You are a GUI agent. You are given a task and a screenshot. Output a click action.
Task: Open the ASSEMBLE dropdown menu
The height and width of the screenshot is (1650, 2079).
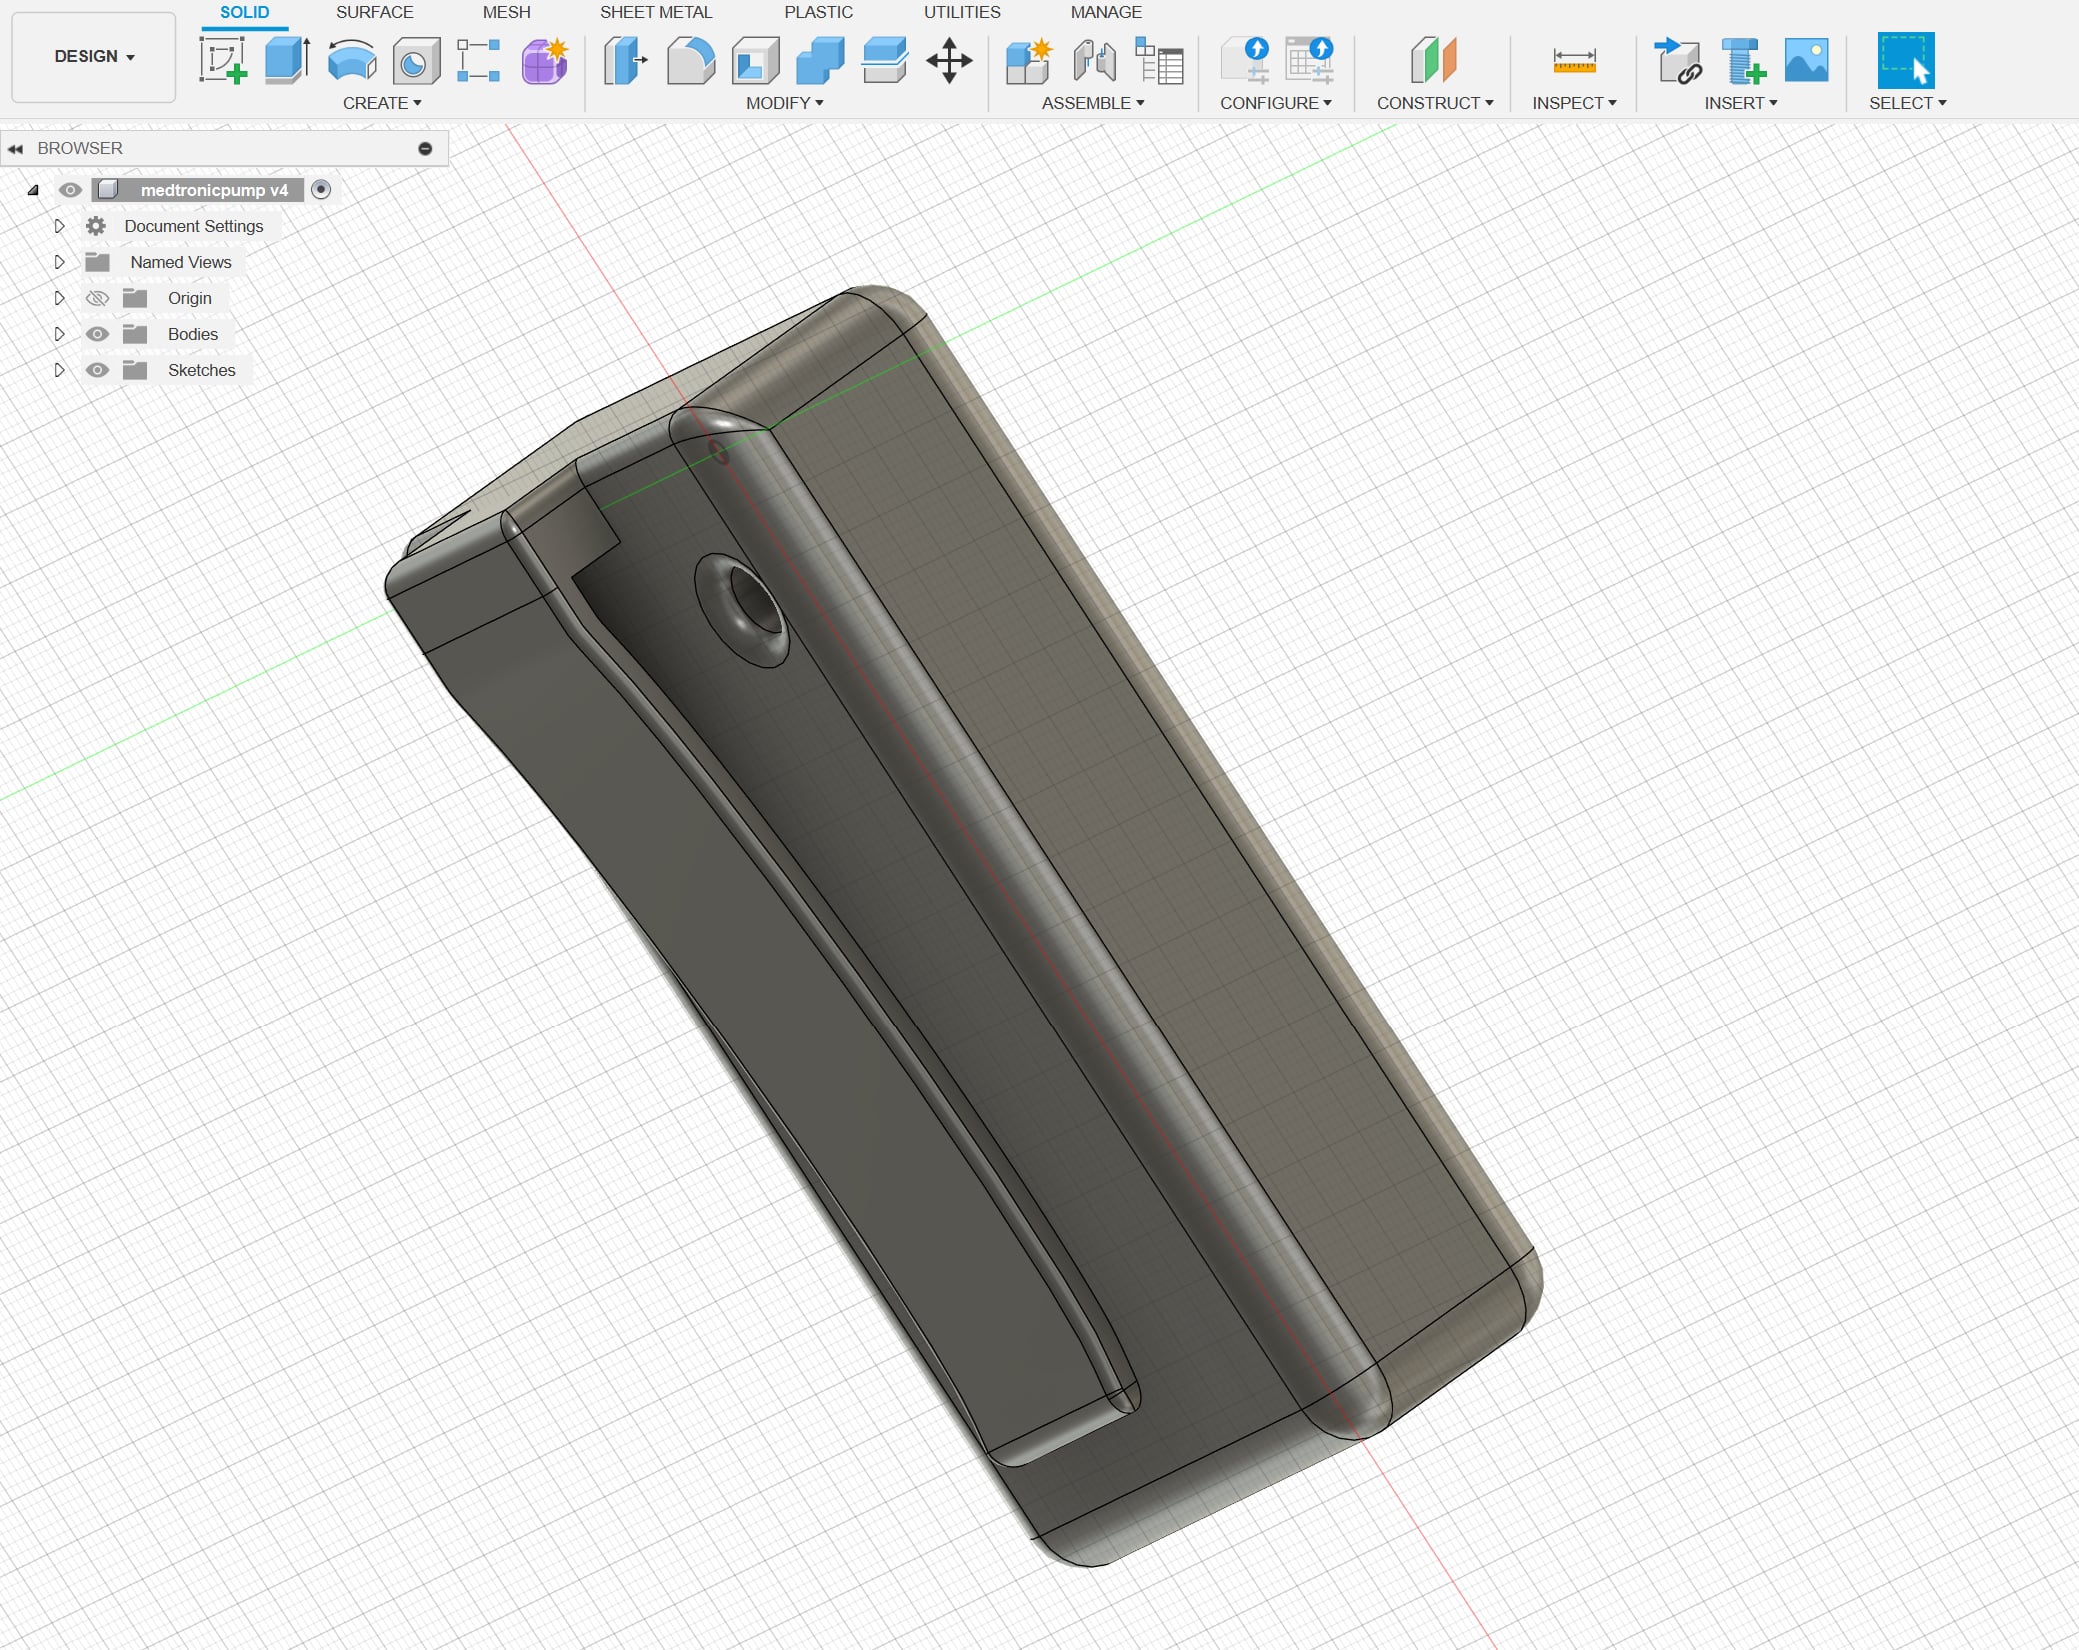pyautogui.click(x=1093, y=103)
